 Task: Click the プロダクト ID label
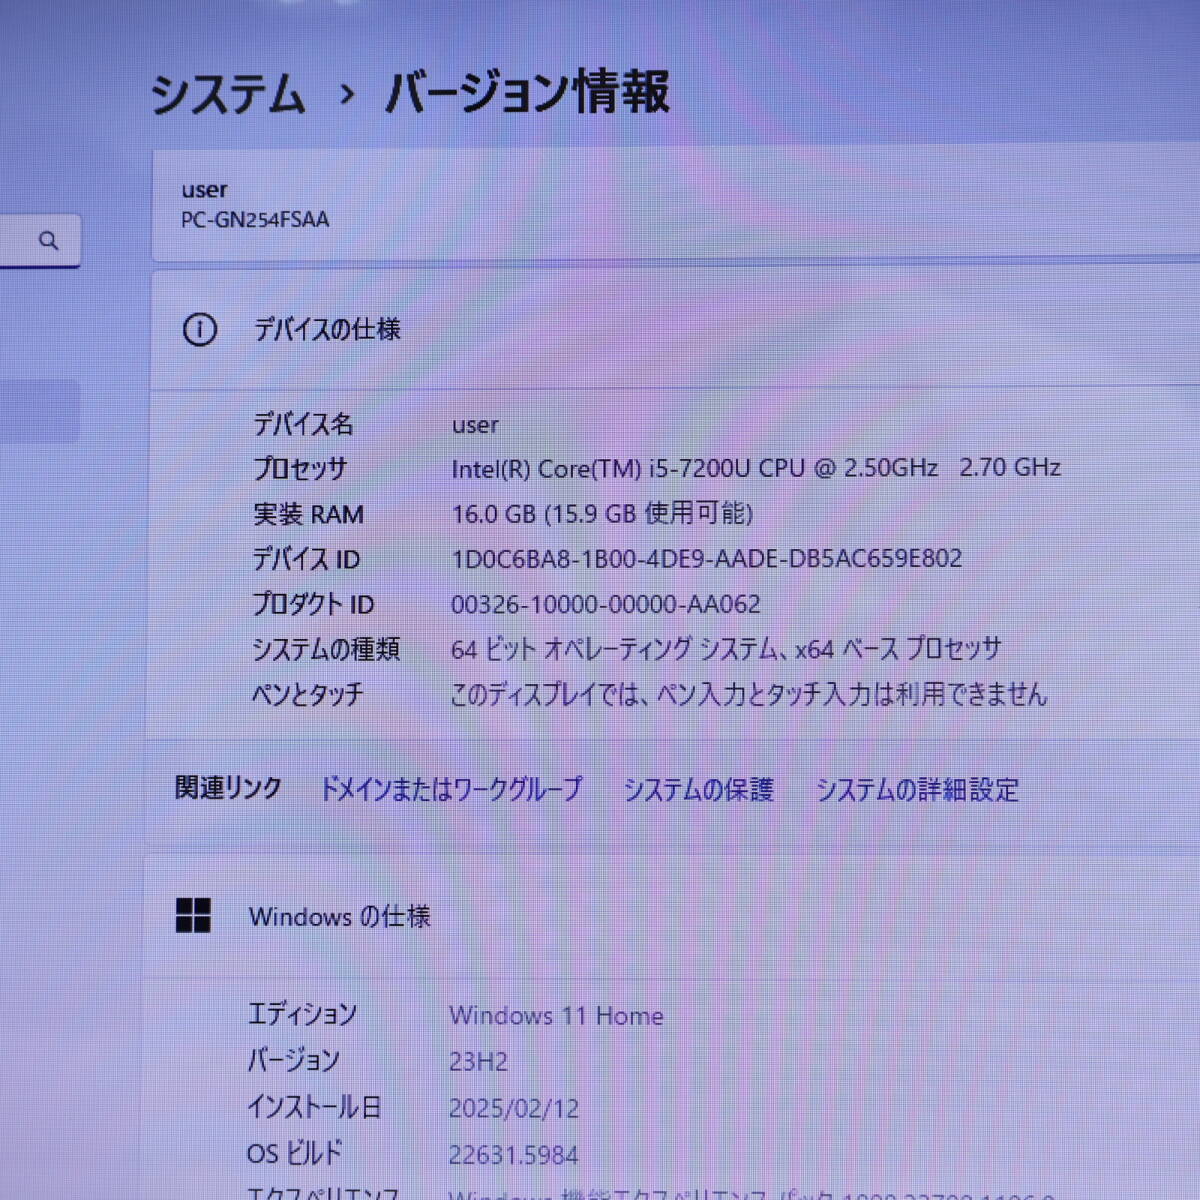(x=313, y=604)
